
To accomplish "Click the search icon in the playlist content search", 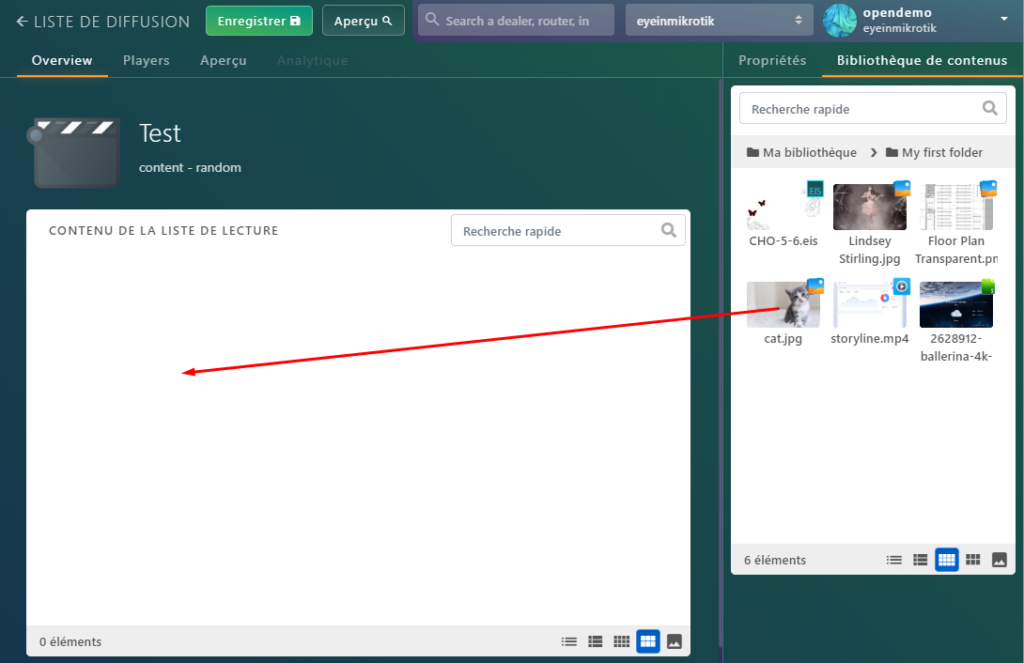I will click(x=669, y=231).
